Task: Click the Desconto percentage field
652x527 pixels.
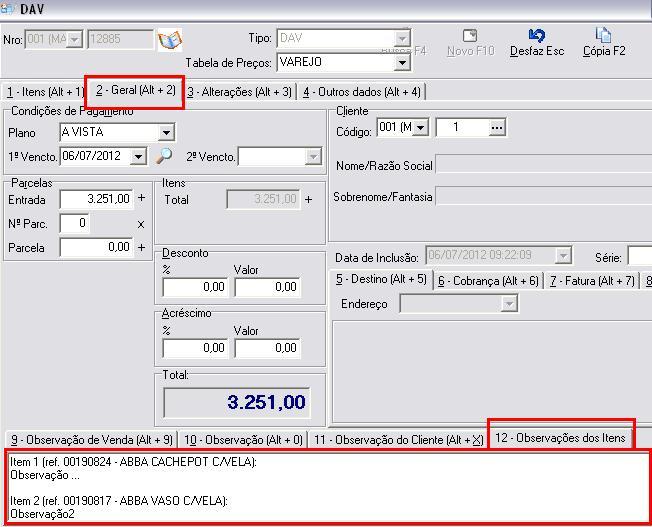Action: coord(195,287)
